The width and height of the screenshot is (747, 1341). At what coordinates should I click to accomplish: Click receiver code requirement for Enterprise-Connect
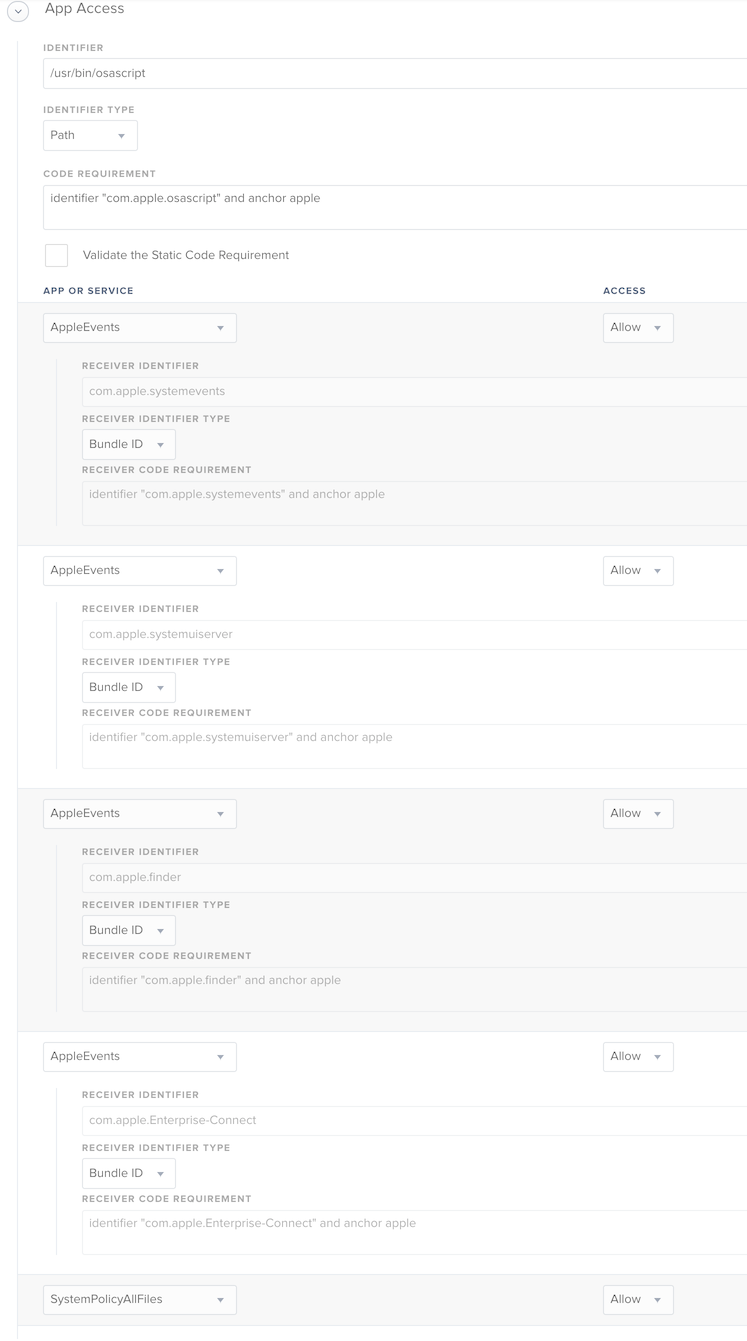click(414, 1232)
